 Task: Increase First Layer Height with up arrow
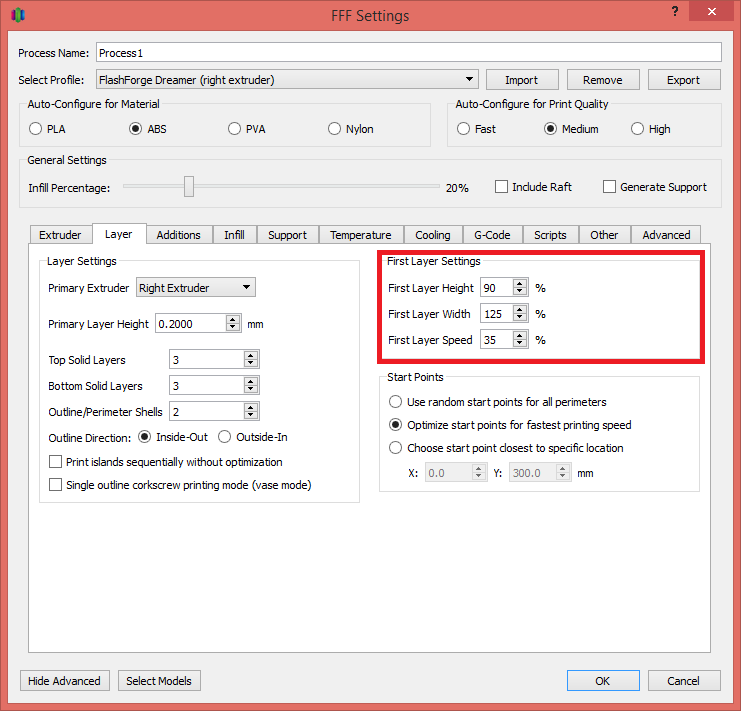520,283
